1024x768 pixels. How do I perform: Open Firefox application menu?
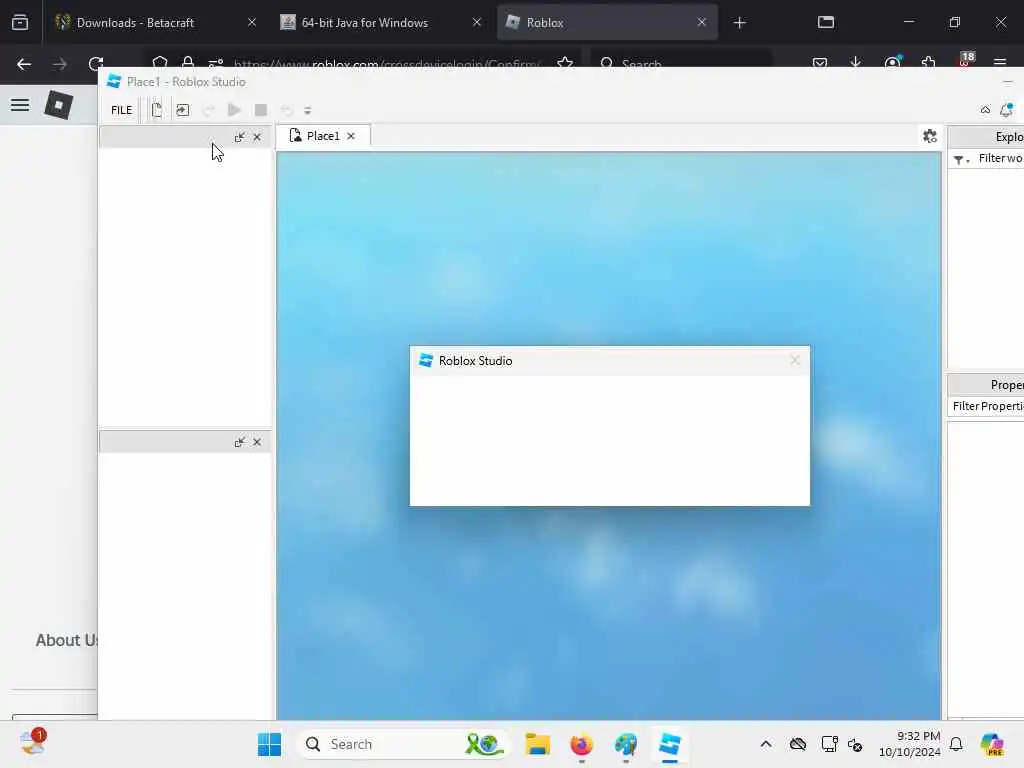[x=1000, y=63]
